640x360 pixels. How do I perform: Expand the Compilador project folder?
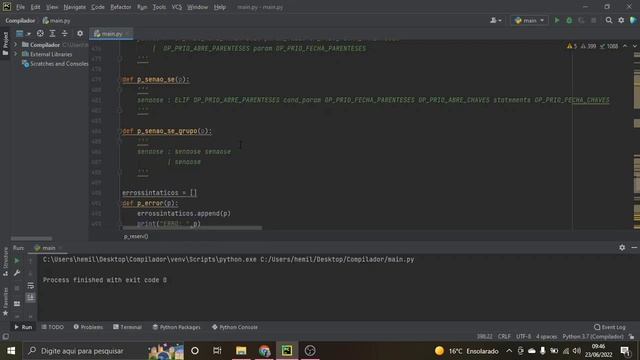click(x=16, y=44)
